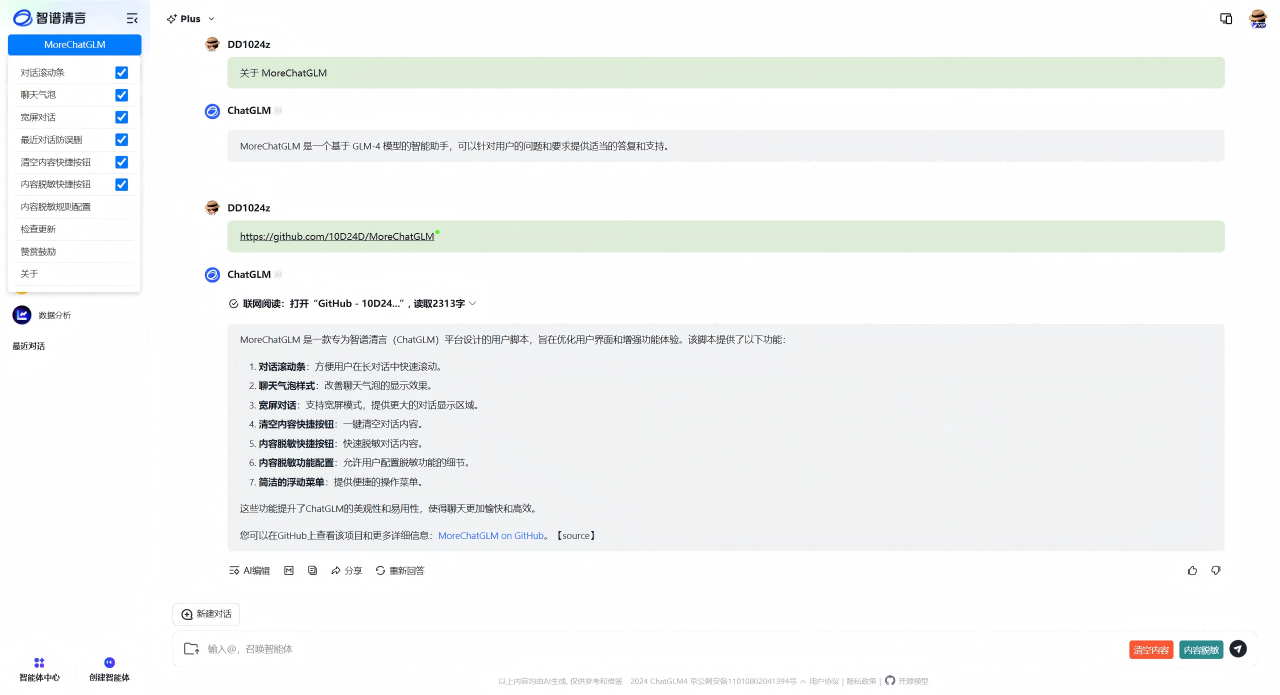Collapse the sidebar with the menu icon
Image resolution: width=1280 pixels, height=695 pixels.
pos(132,18)
